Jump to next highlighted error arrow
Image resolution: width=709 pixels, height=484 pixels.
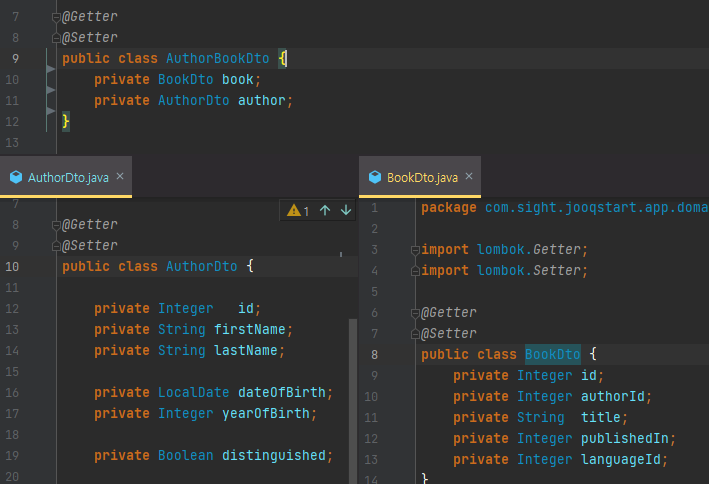pos(346,210)
